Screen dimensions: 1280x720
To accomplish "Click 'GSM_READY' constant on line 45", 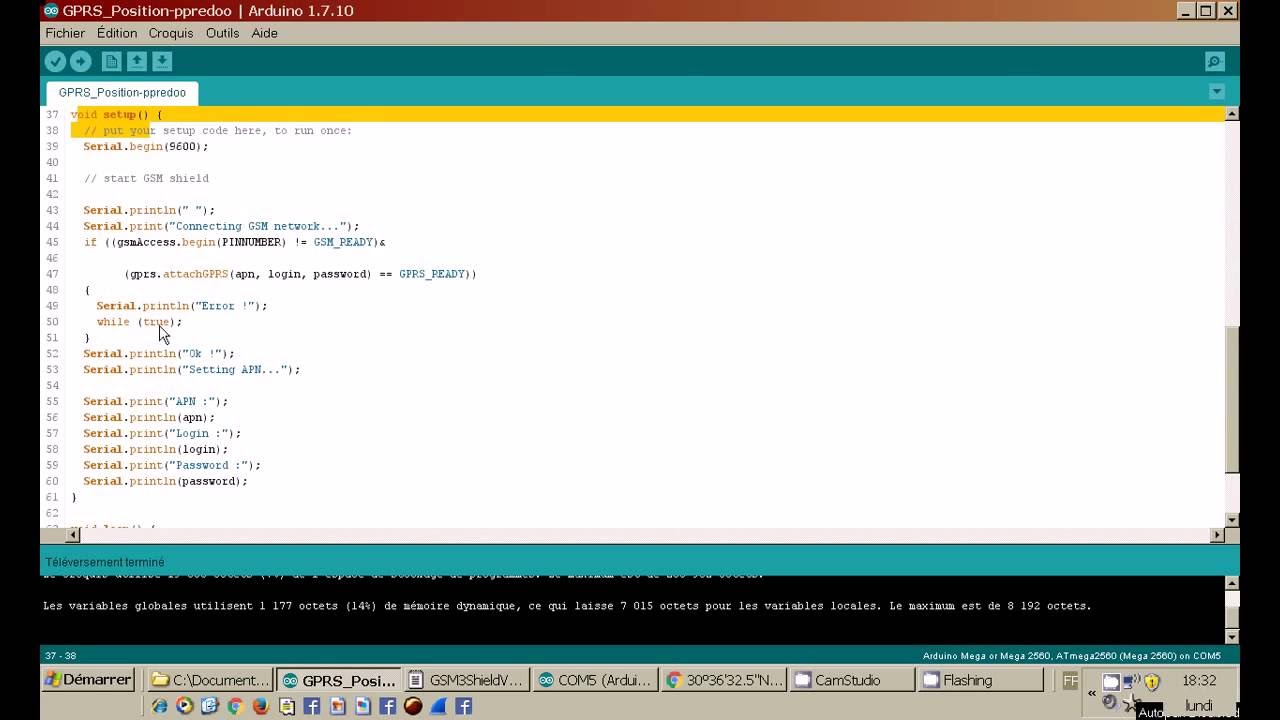I will [343, 242].
